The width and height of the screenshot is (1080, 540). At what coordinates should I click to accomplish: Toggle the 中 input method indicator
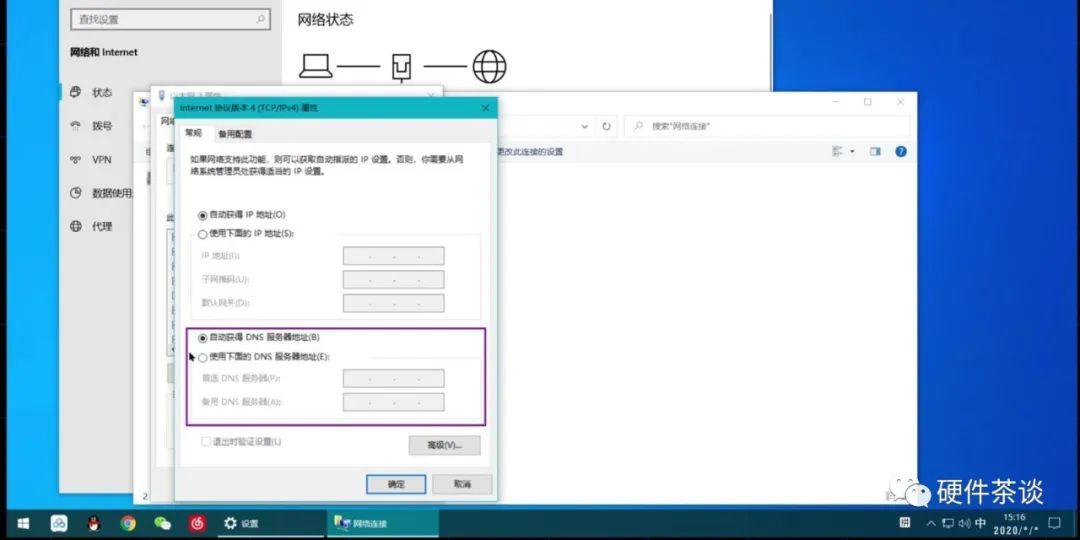(981, 523)
